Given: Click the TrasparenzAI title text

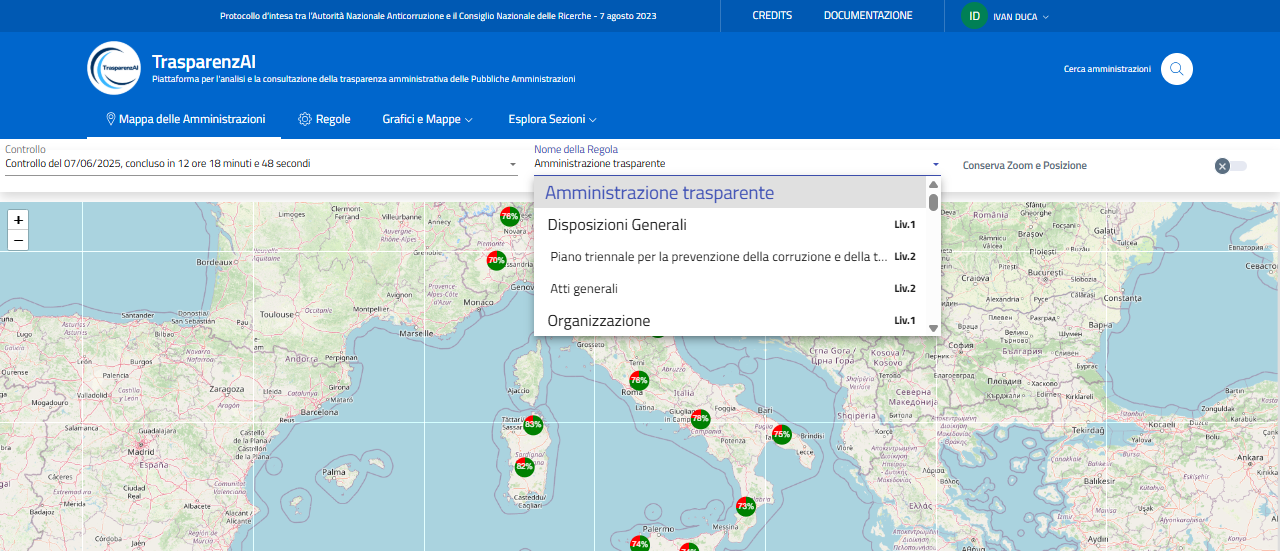Looking at the screenshot, I should (204, 62).
